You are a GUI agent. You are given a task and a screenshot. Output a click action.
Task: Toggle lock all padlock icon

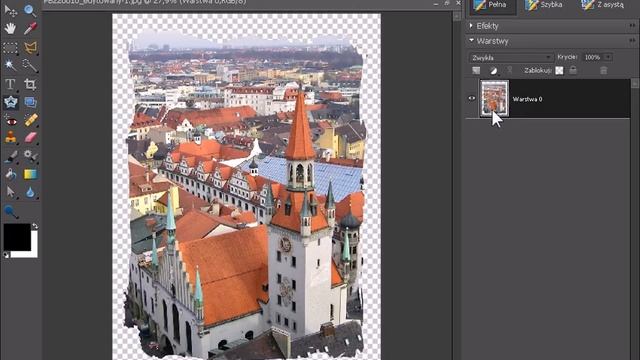[573, 70]
